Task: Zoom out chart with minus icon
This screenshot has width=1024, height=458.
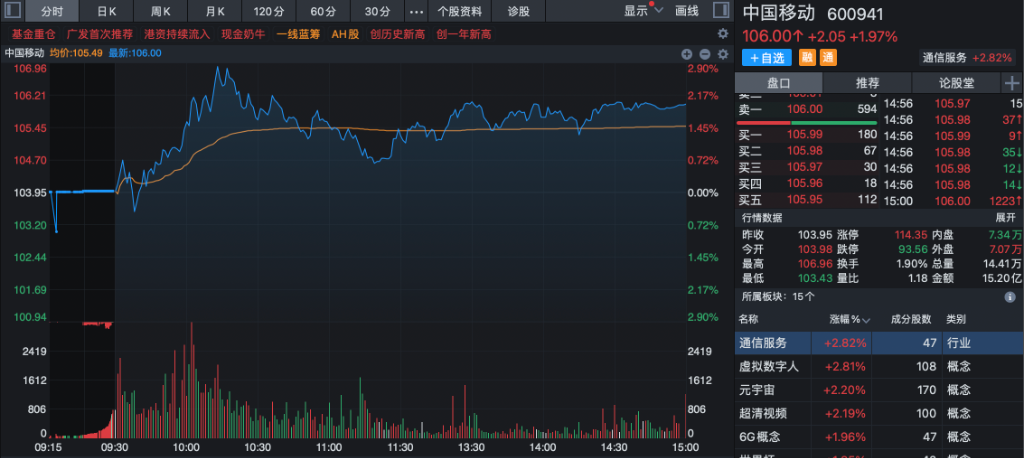Action: click(x=705, y=54)
